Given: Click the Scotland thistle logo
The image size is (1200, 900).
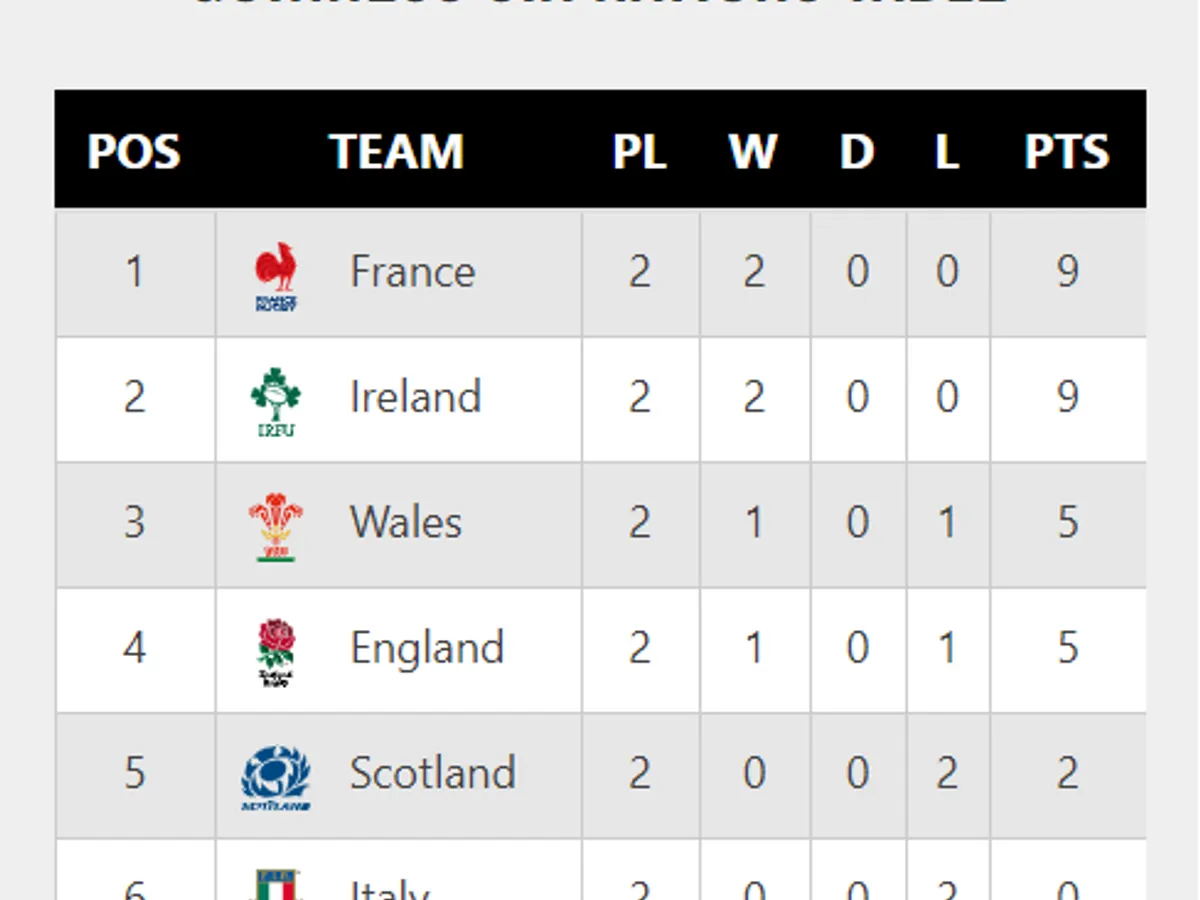Looking at the screenshot, I should 276,777.
